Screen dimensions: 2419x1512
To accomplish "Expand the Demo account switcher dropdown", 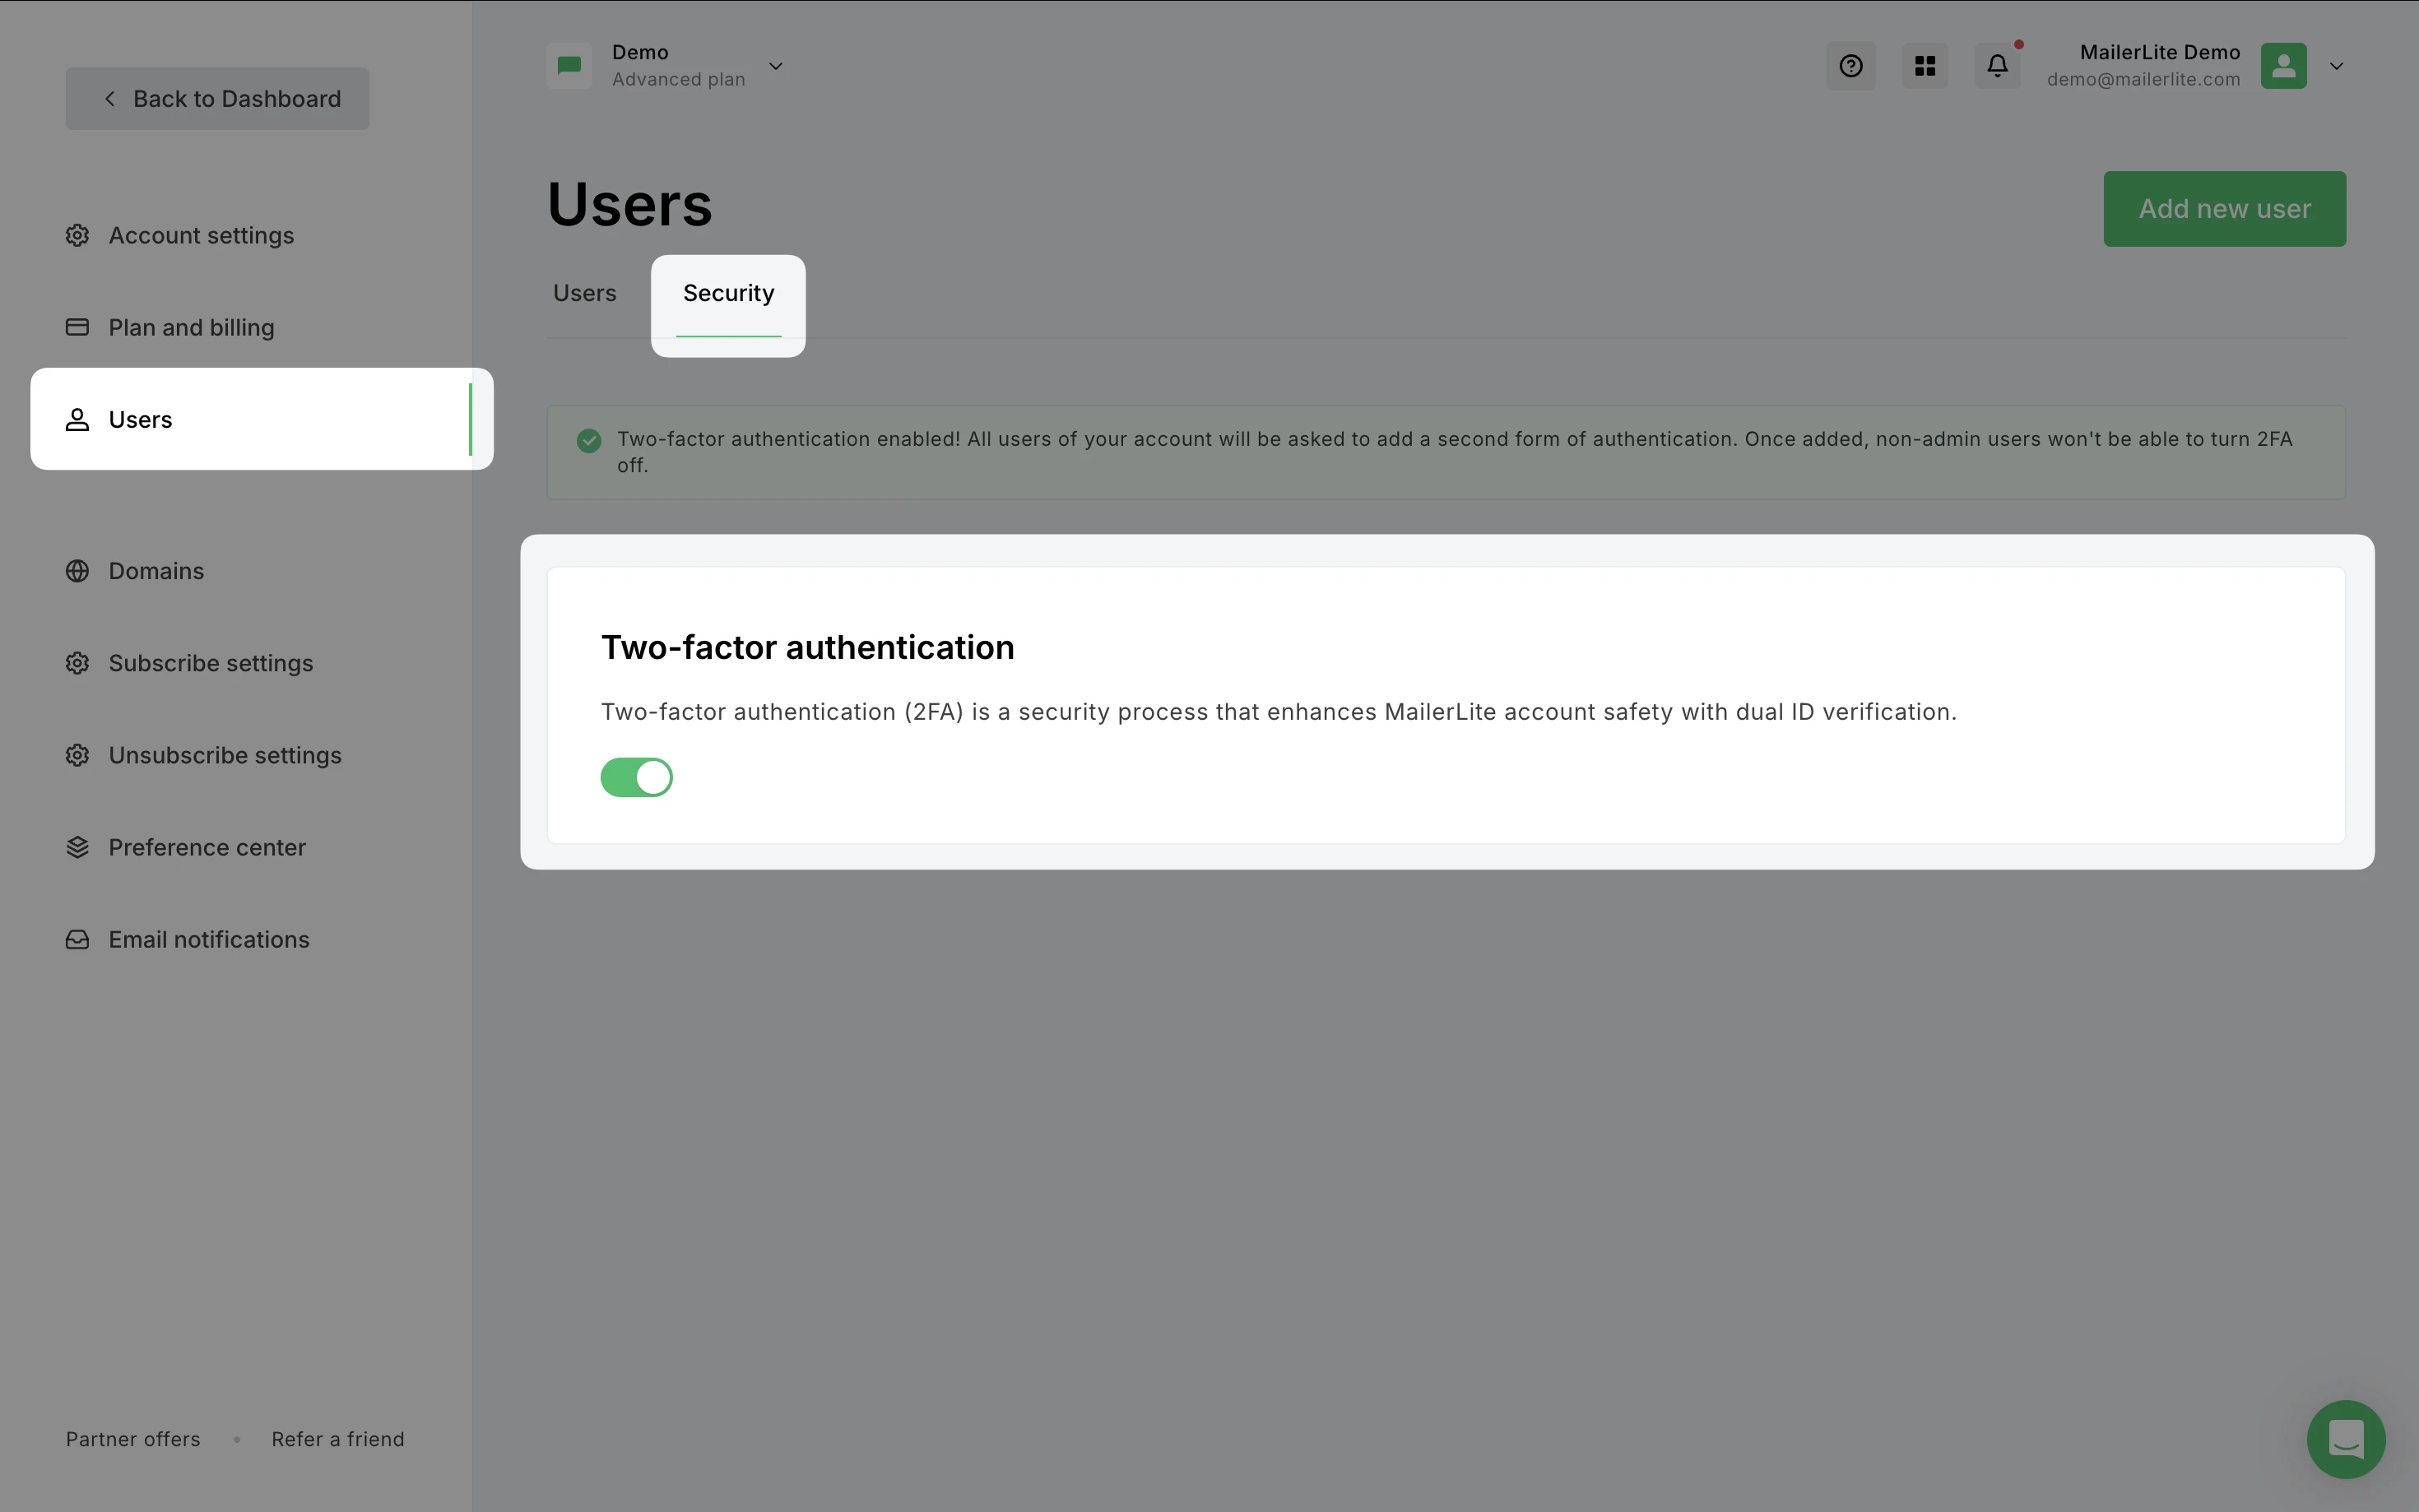I will click(x=775, y=66).
